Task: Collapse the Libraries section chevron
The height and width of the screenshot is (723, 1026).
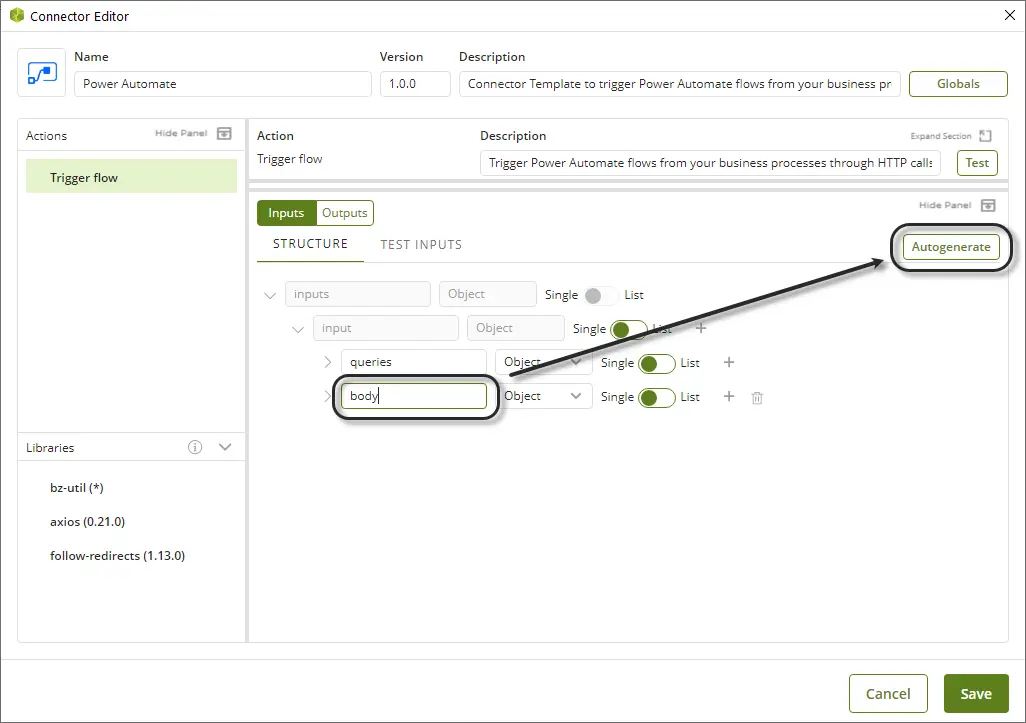Action: 225,447
